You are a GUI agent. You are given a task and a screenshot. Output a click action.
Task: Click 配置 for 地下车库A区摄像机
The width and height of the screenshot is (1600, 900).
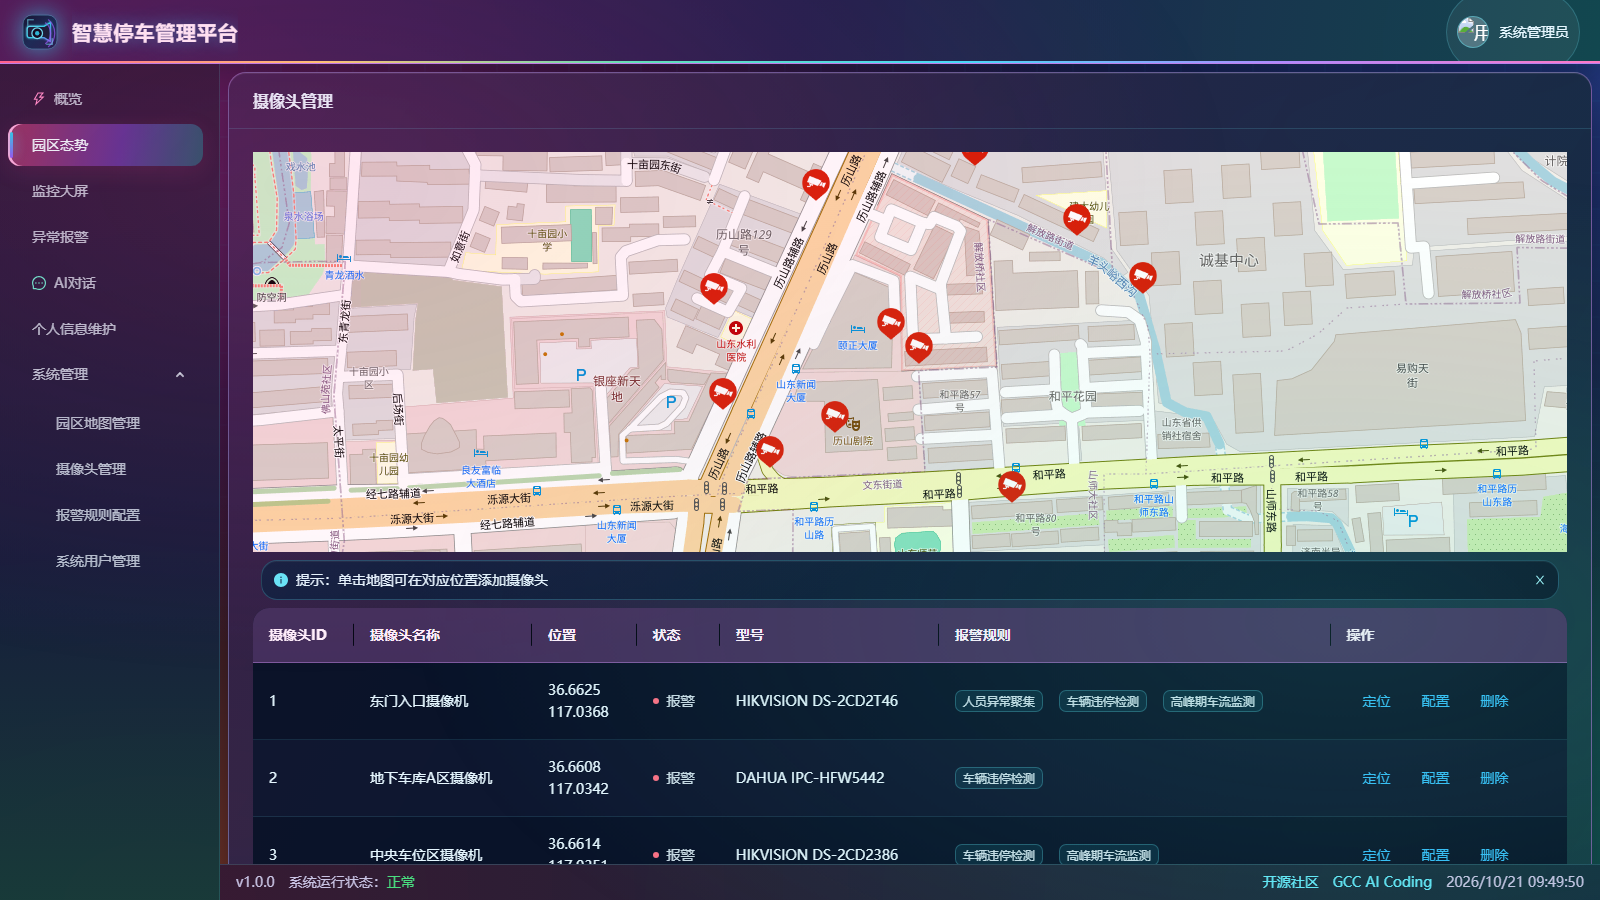pos(1435,778)
